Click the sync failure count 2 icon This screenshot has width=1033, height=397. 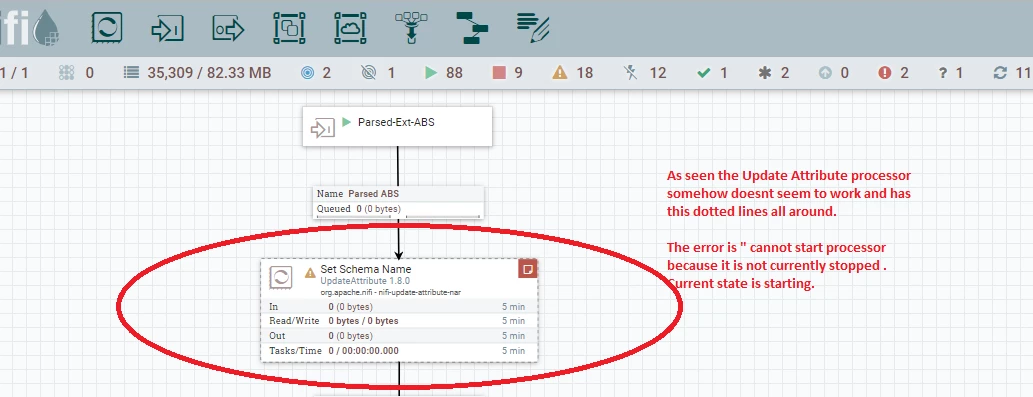point(893,72)
